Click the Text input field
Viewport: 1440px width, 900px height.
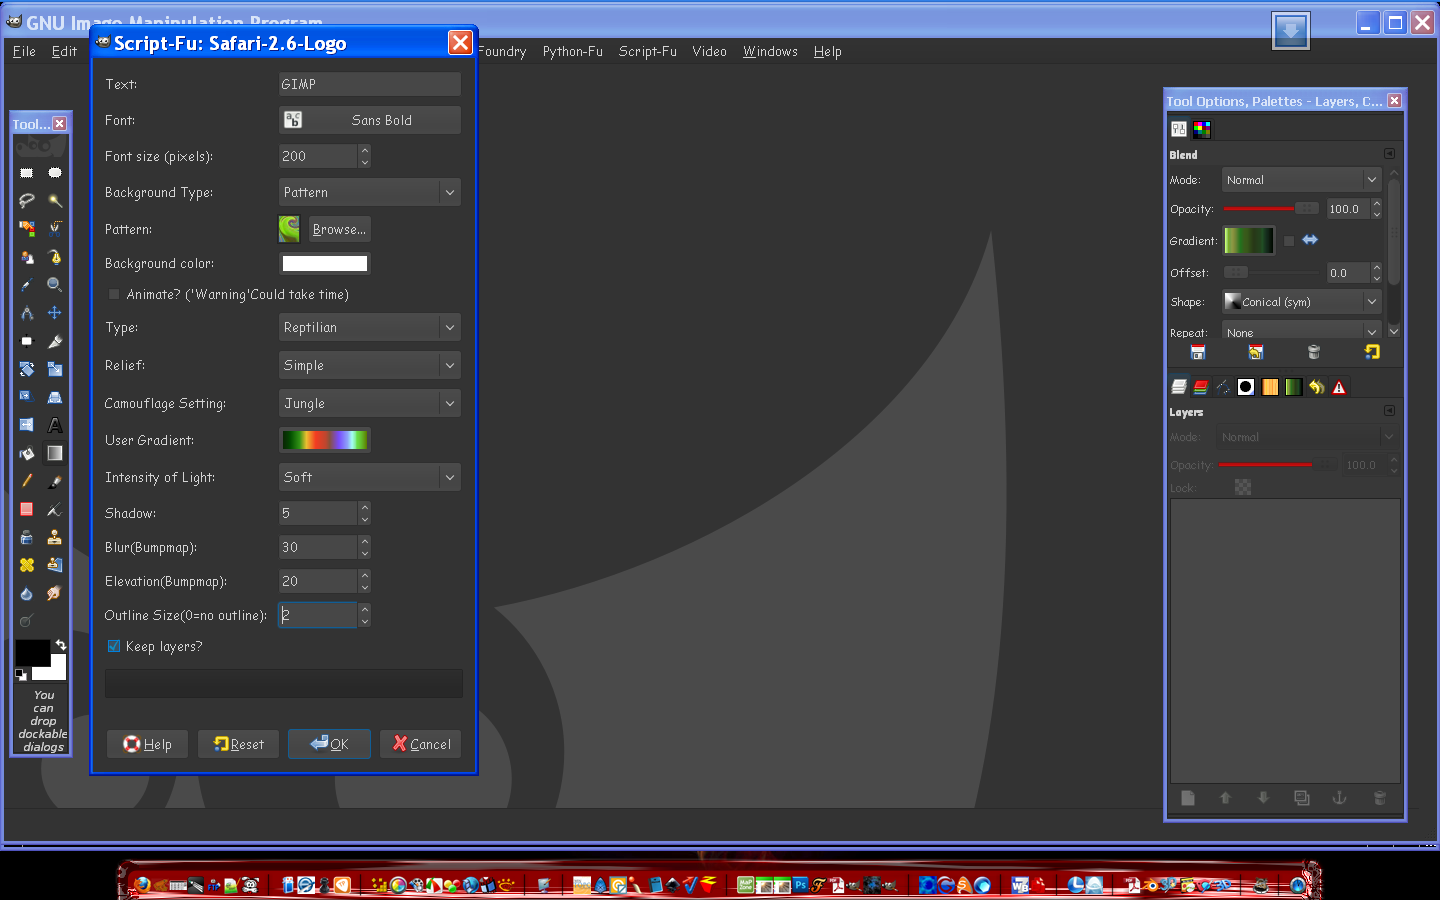pyautogui.click(x=369, y=84)
